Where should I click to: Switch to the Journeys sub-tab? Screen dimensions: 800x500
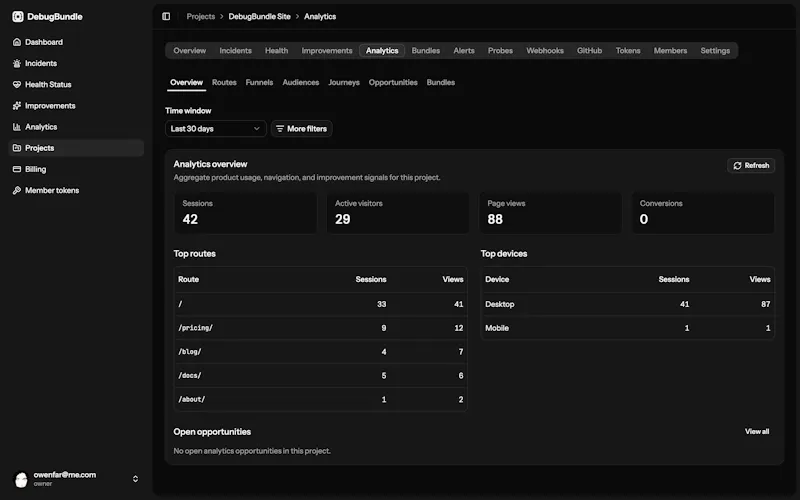click(344, 83)
